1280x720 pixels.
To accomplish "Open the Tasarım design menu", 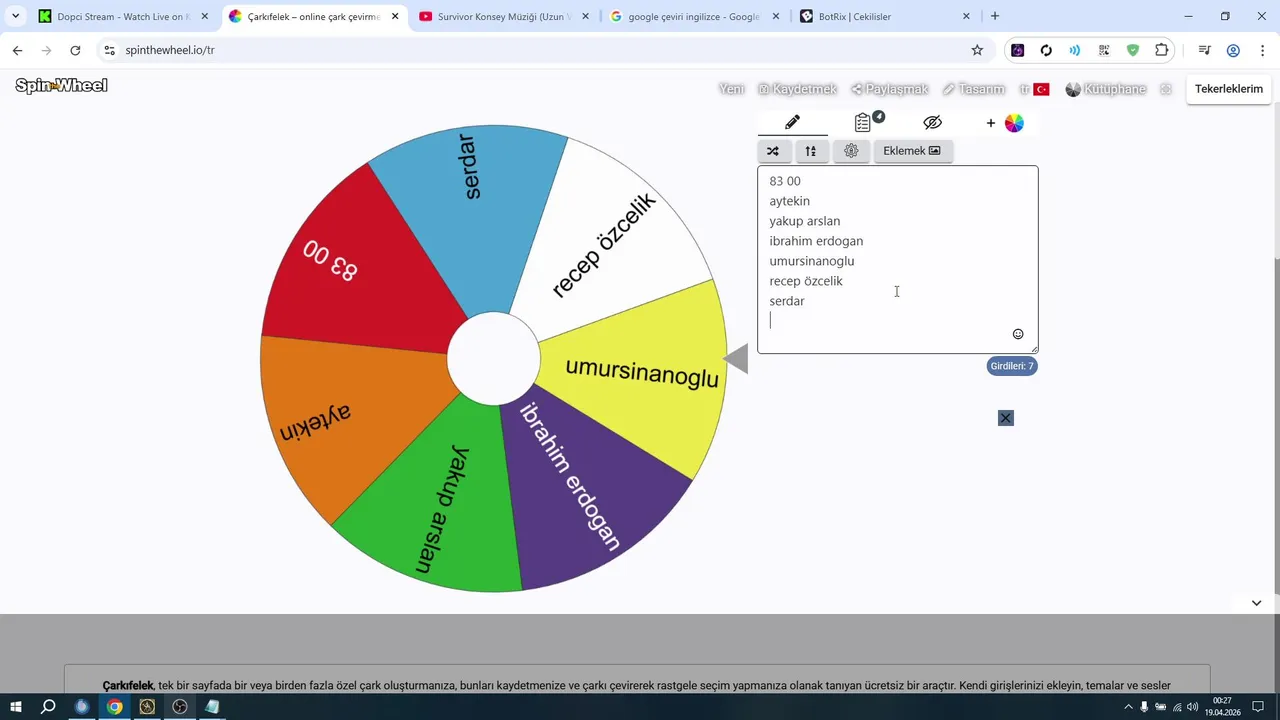I will 973,89.
